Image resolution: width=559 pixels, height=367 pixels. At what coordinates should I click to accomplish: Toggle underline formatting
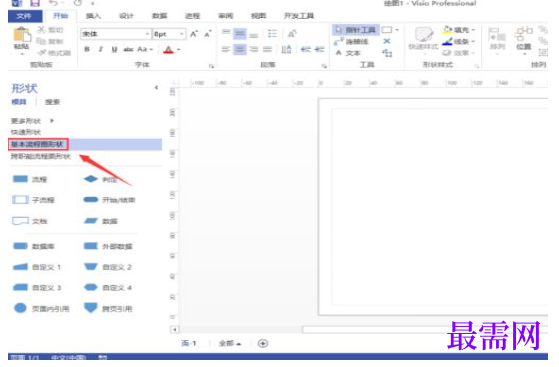(114, 49)
